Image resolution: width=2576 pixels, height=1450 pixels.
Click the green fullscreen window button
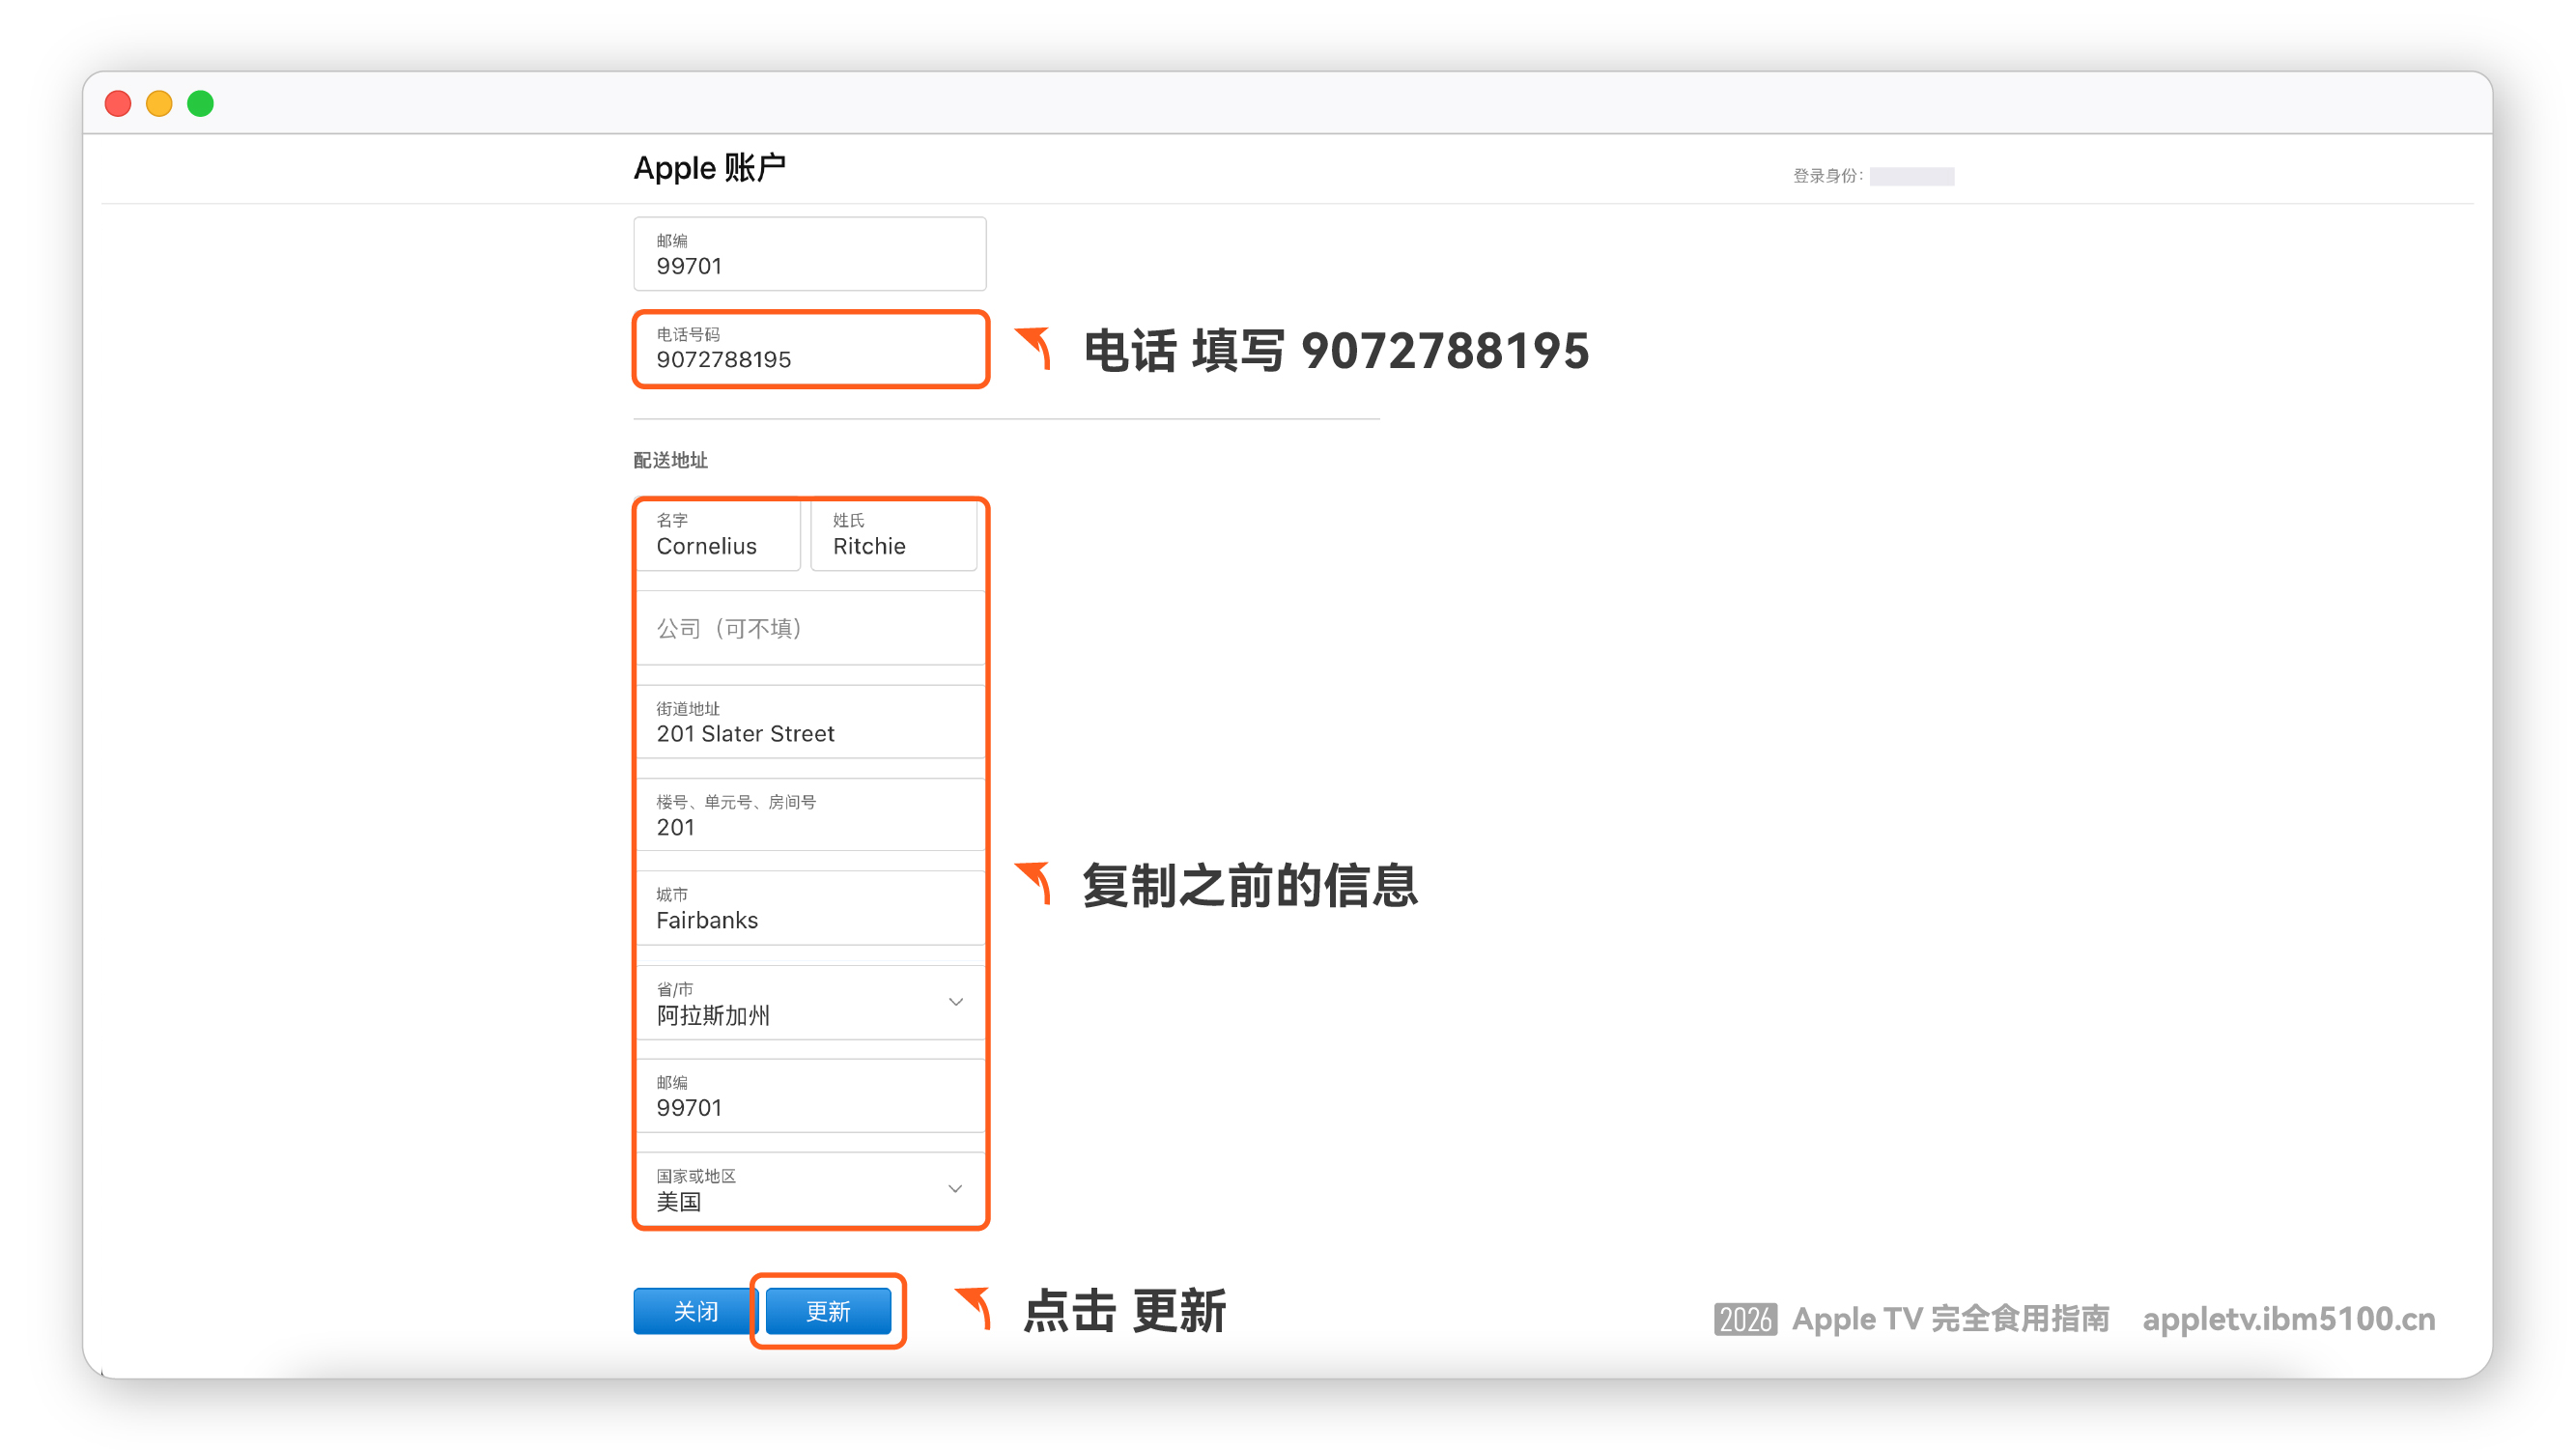click(201, 104)
